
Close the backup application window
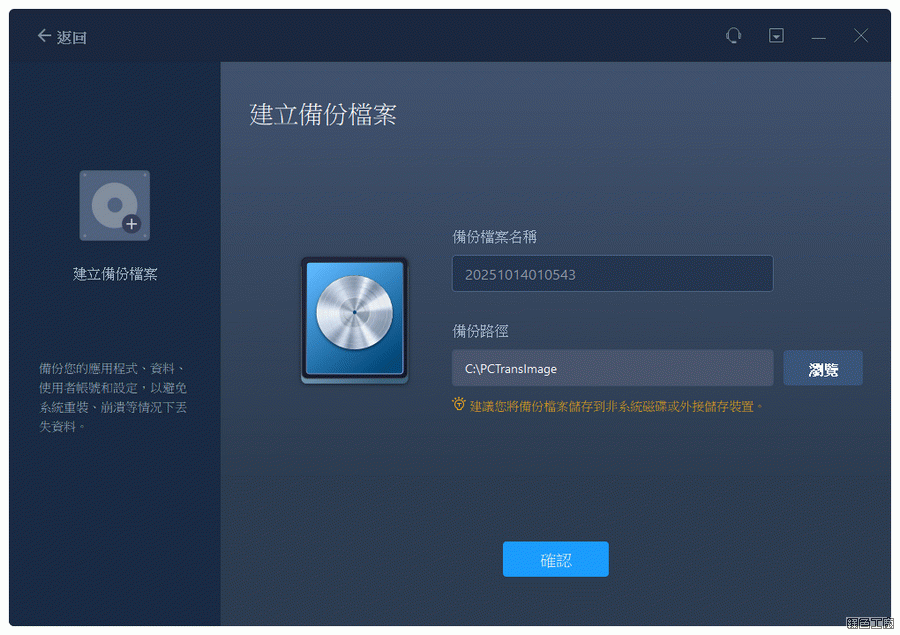(x=860, y=36)
